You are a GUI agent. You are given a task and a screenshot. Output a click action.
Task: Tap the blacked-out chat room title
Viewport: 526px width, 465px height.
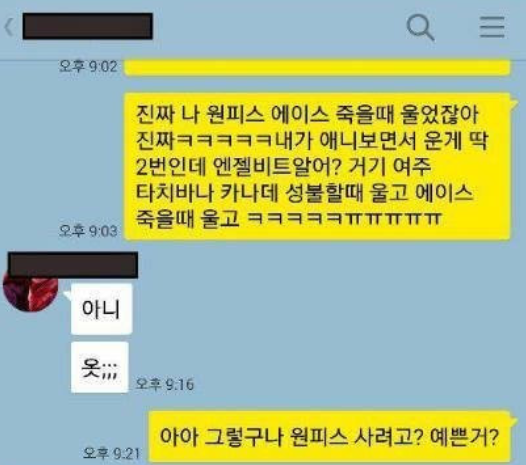coord(88,26)
